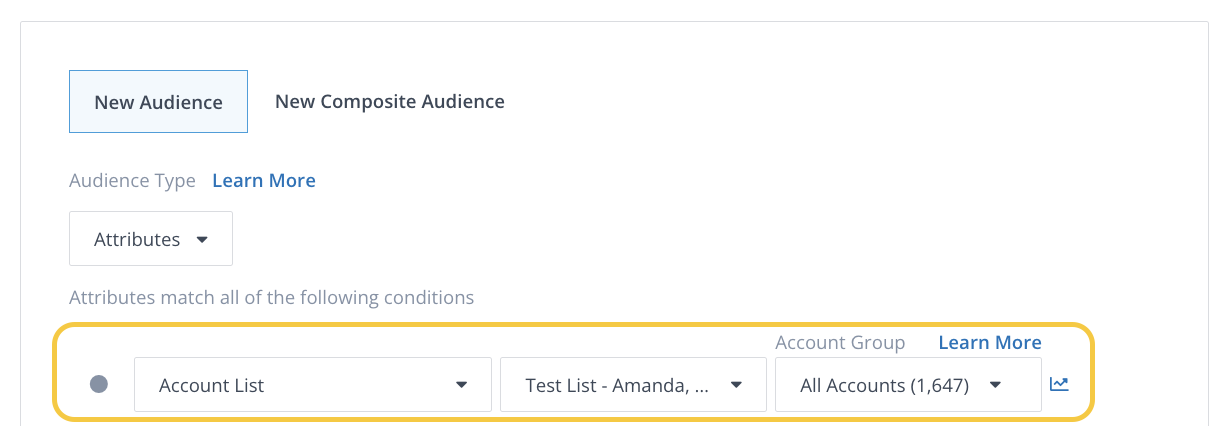Click the arrow icon in the All Accounts field
1230x426 pixels.
coord(995,385)
